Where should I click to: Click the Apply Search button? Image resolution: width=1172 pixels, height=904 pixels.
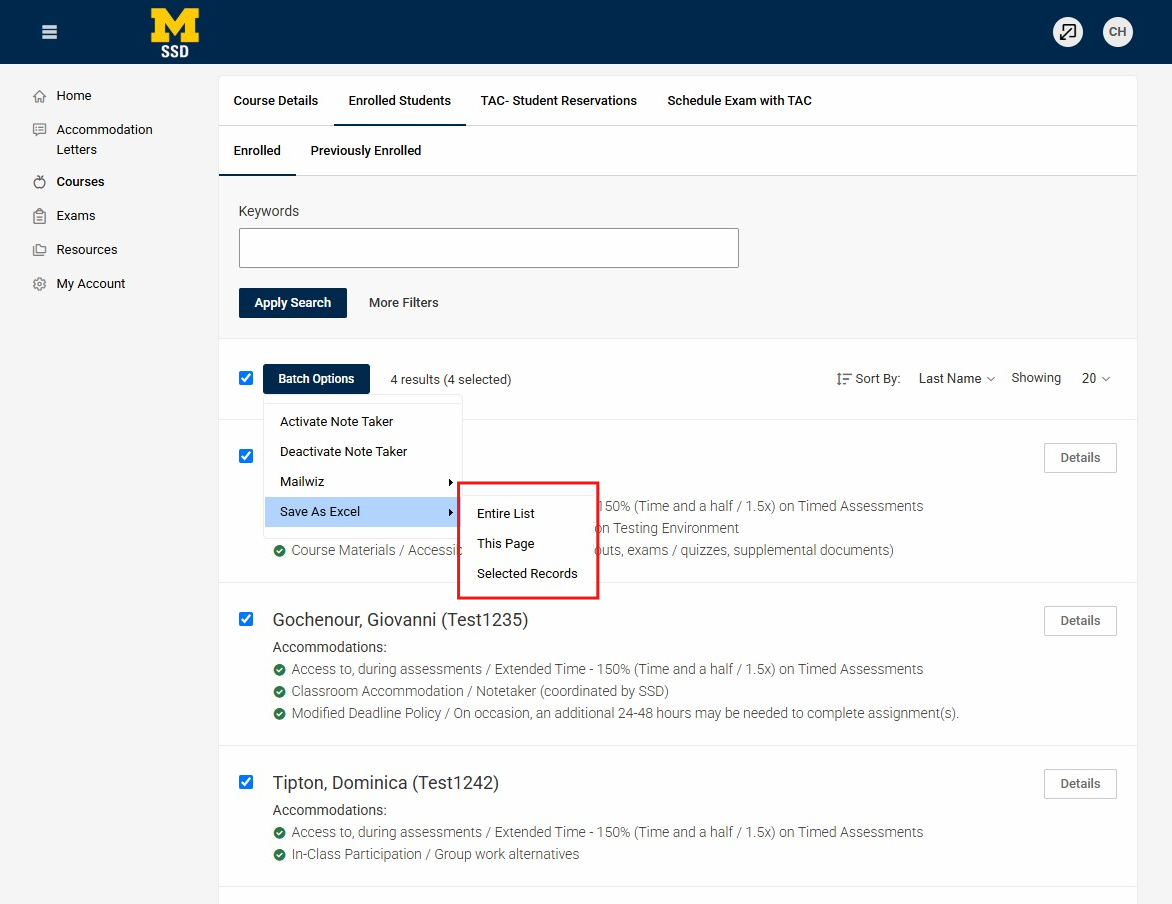click(x=292, y=303)
